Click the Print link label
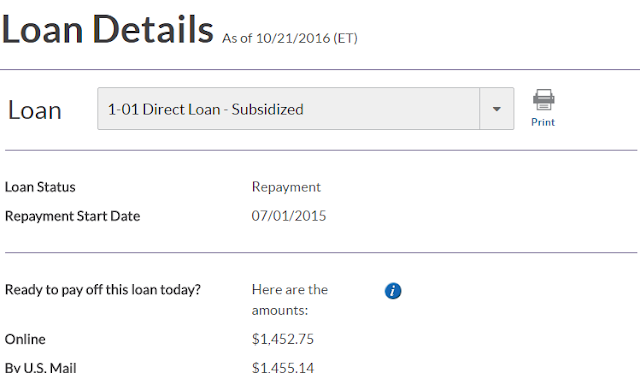Image resolution: width=640 pixels, height=373 pixels. [543, 122]
